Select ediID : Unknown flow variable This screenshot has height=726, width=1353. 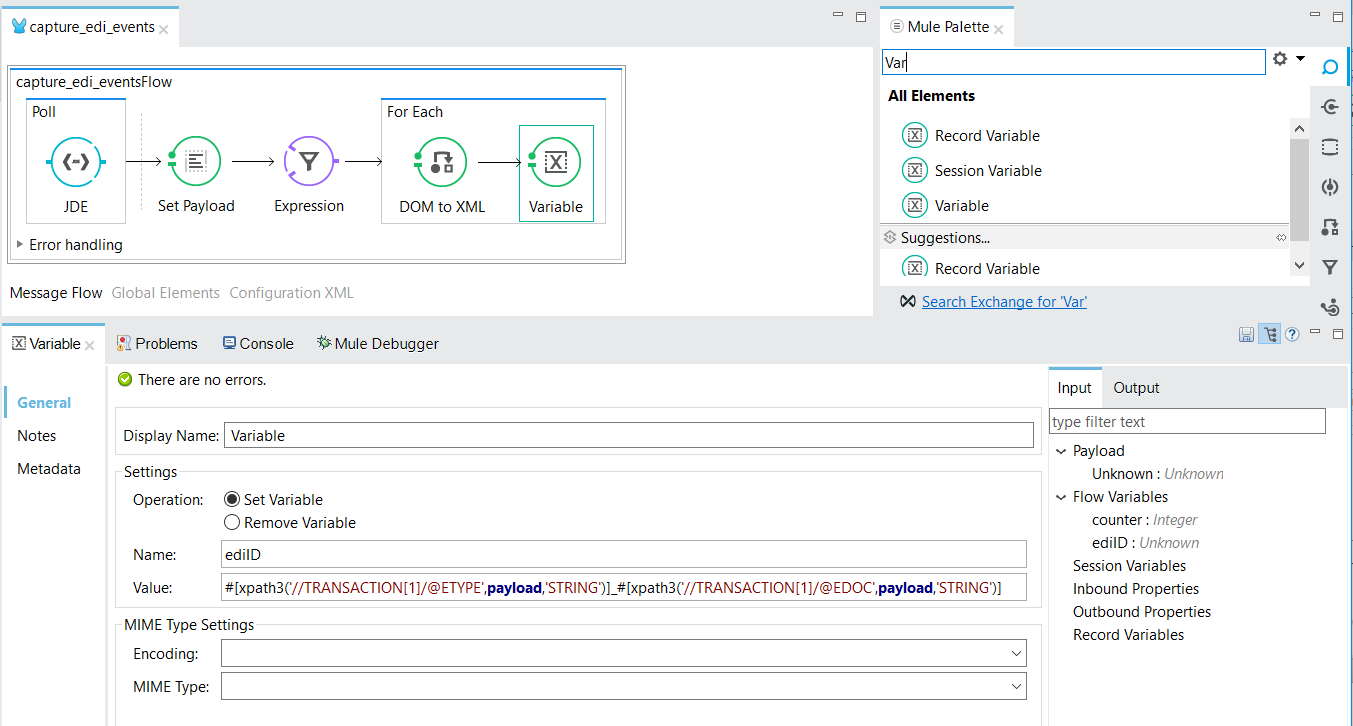tap(1146, 543)
